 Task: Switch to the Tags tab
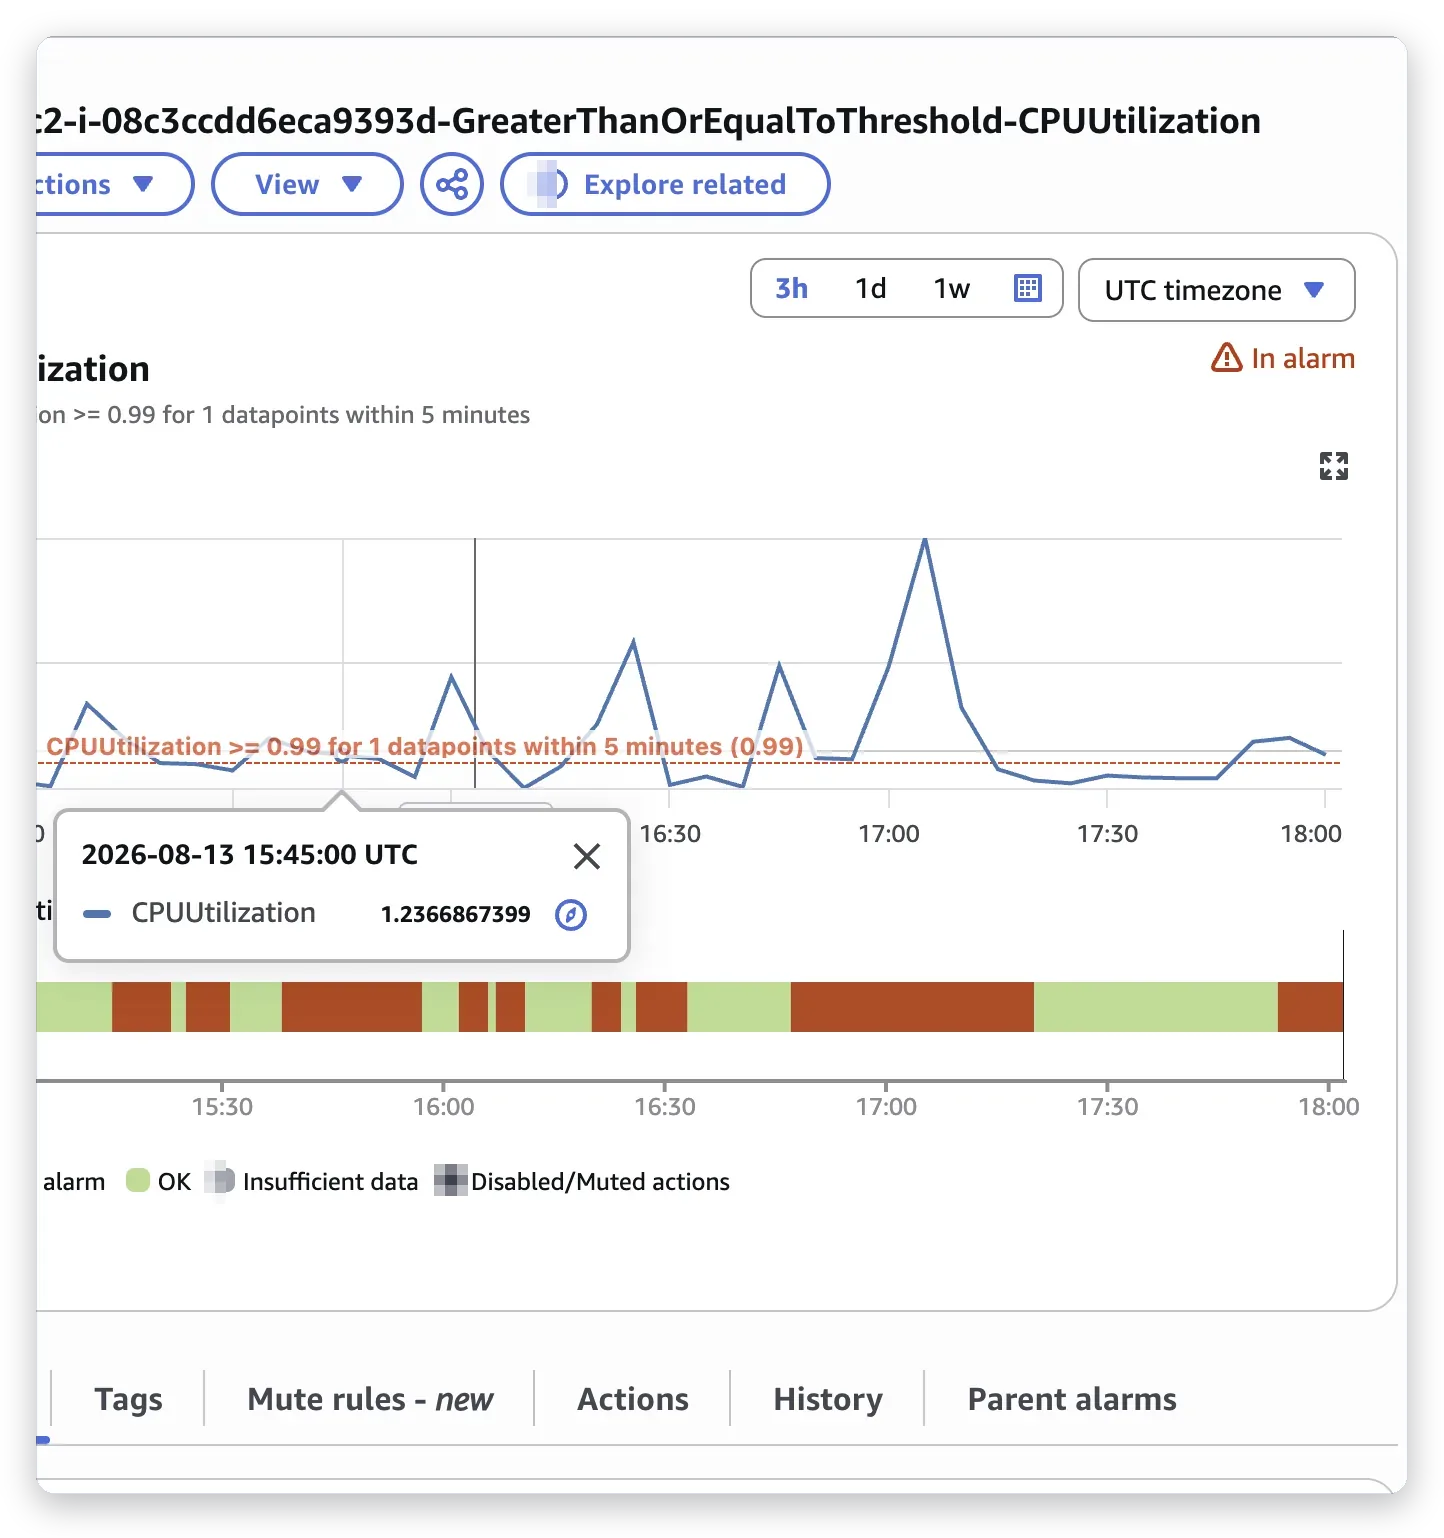coord(128,1399)
